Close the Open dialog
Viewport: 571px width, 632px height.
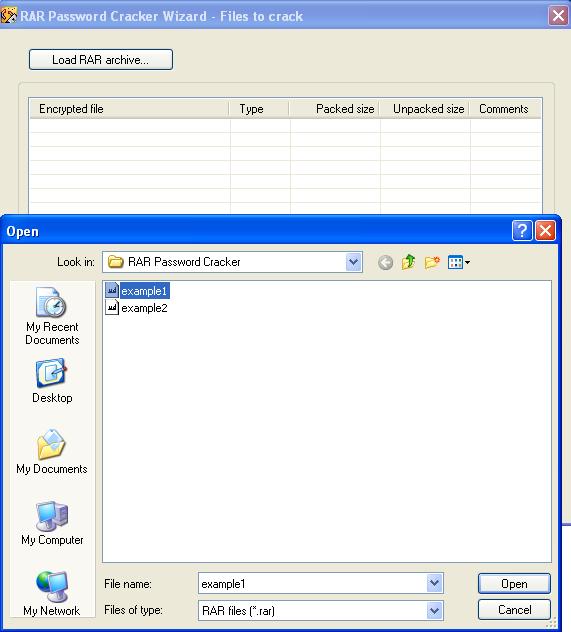[x=545, y=231]
